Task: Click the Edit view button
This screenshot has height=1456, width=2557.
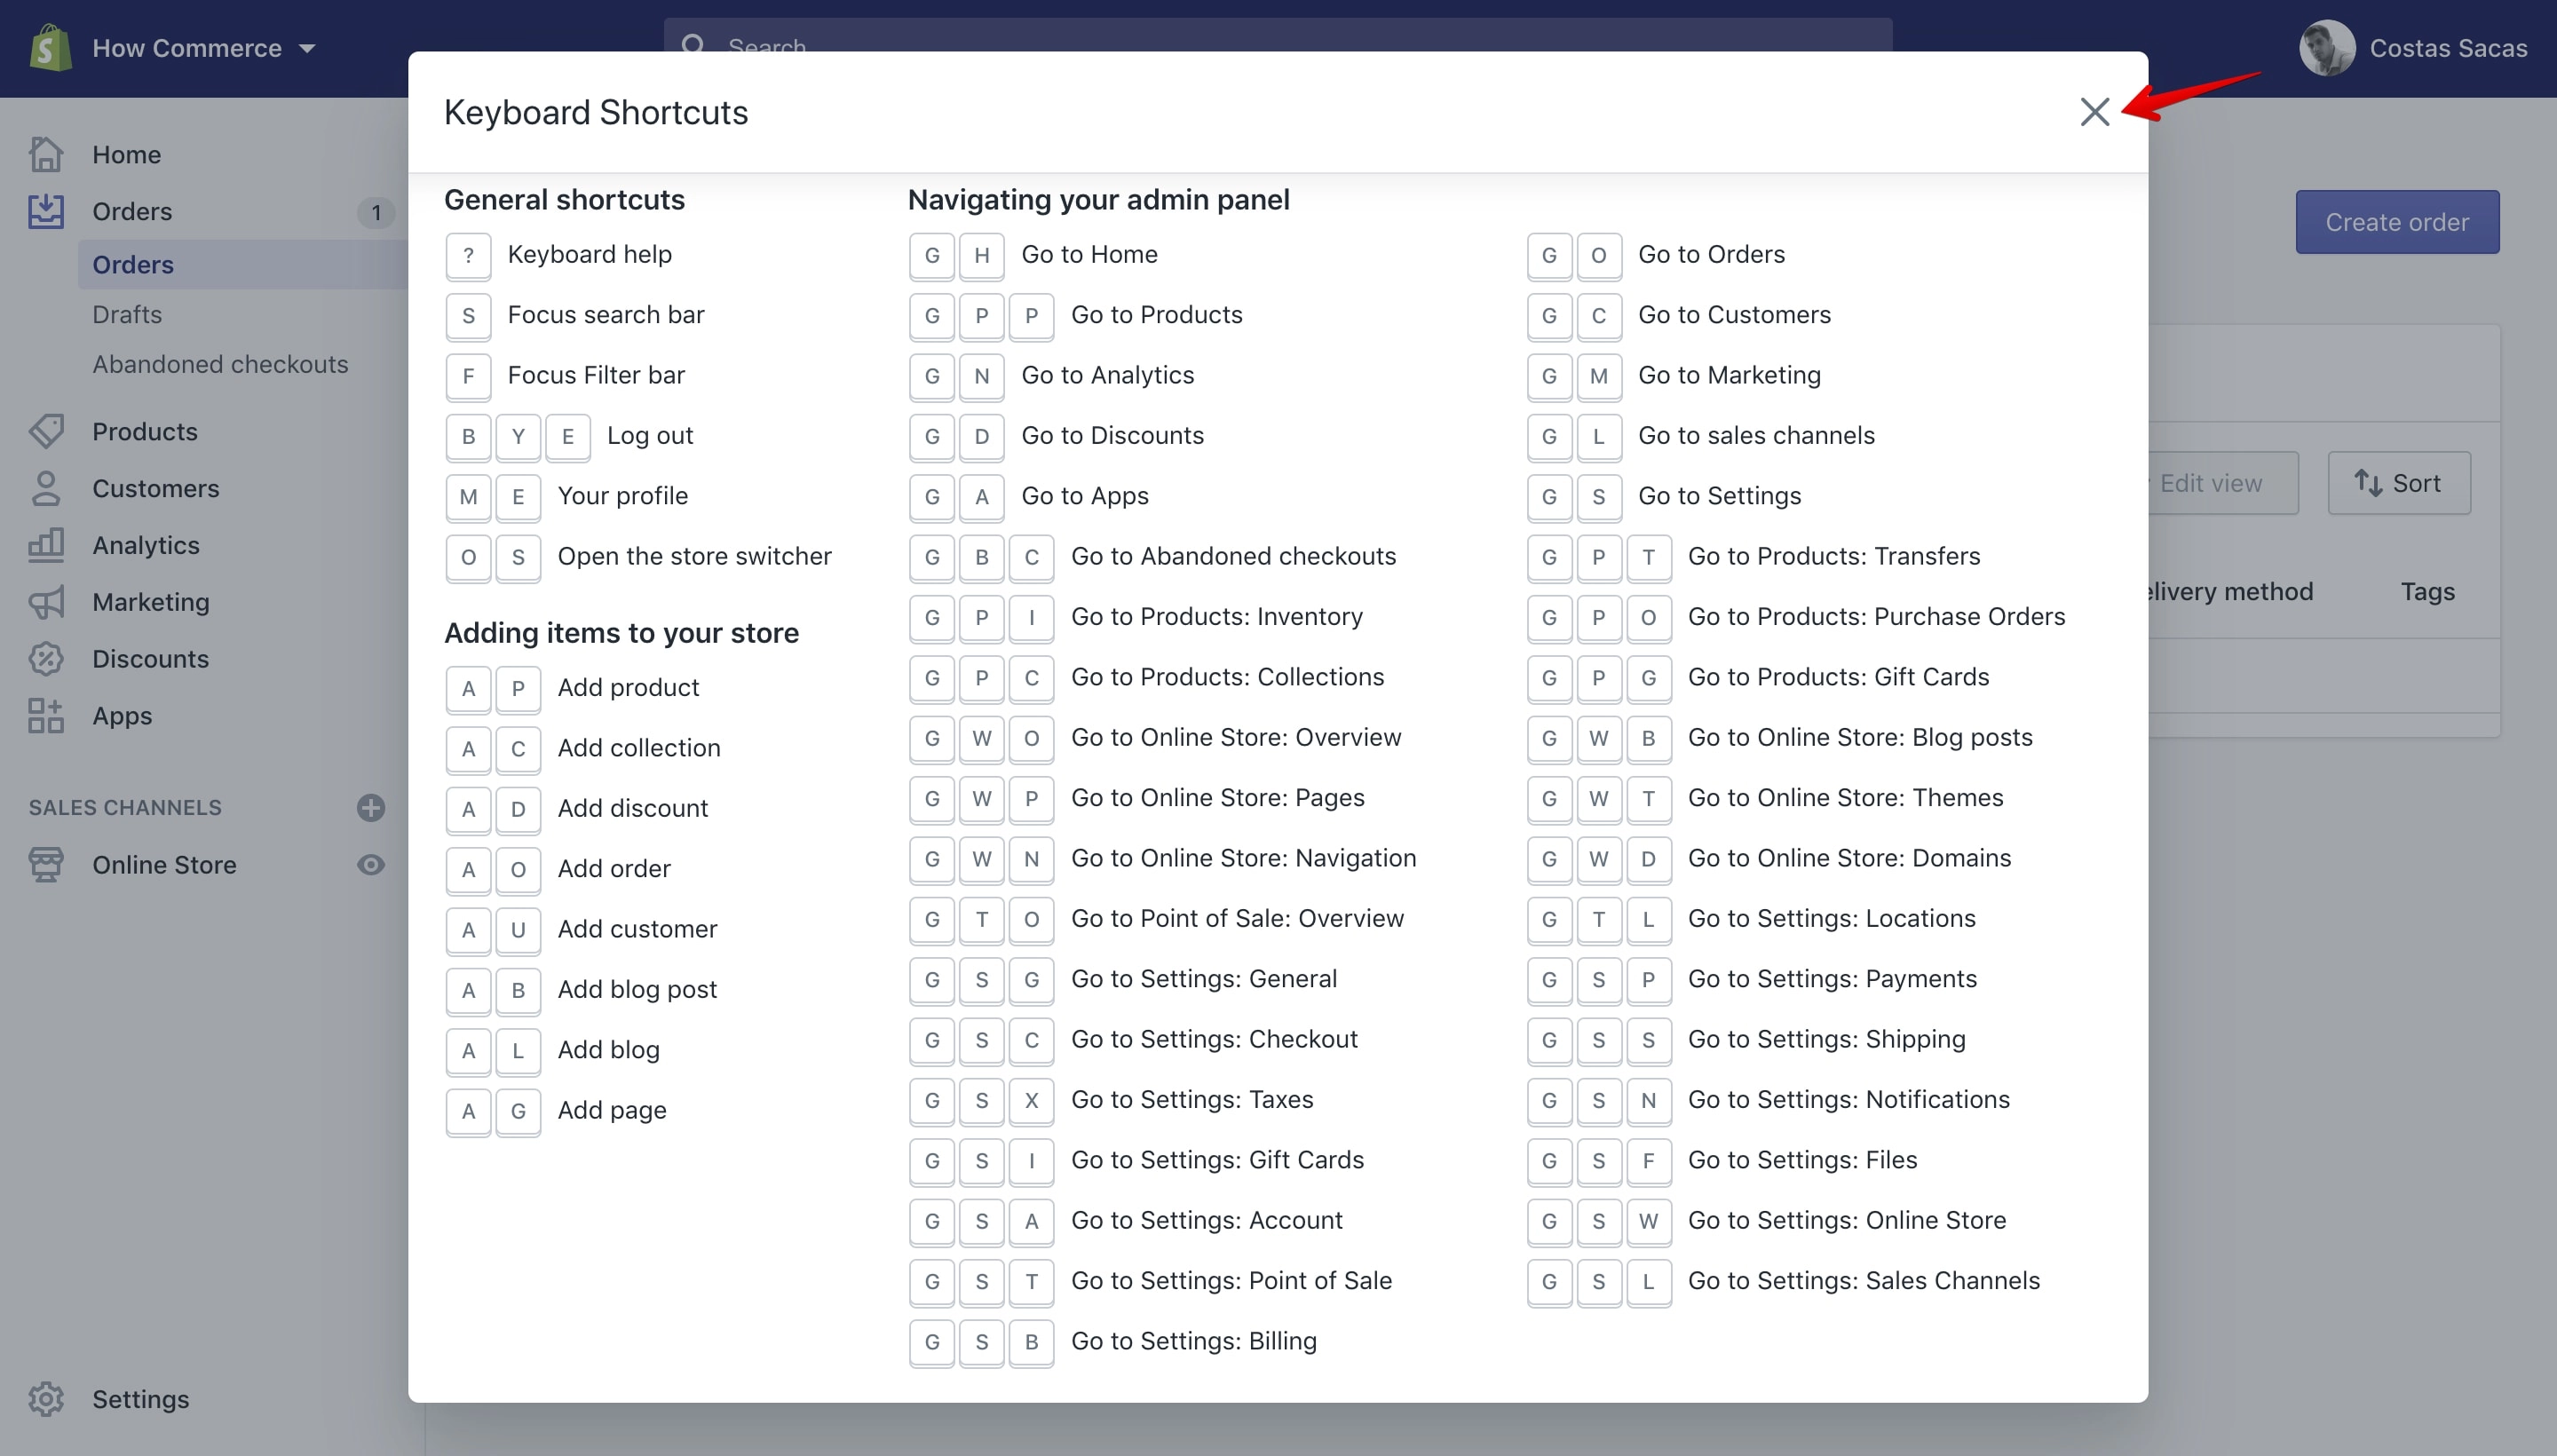Action: point(2223,483)
